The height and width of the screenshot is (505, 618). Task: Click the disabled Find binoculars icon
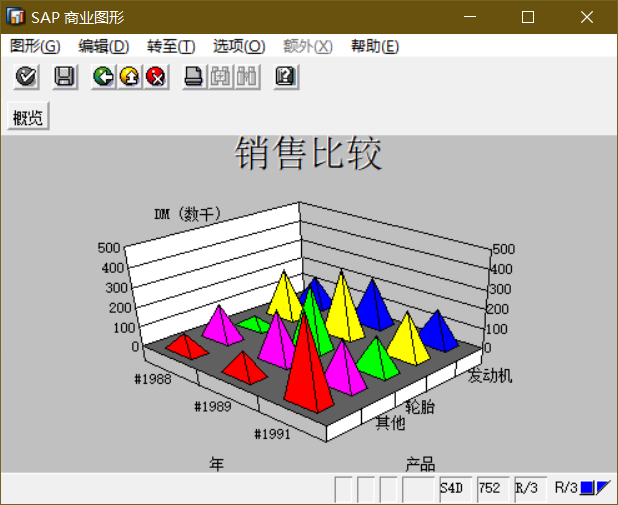point(221,76)
